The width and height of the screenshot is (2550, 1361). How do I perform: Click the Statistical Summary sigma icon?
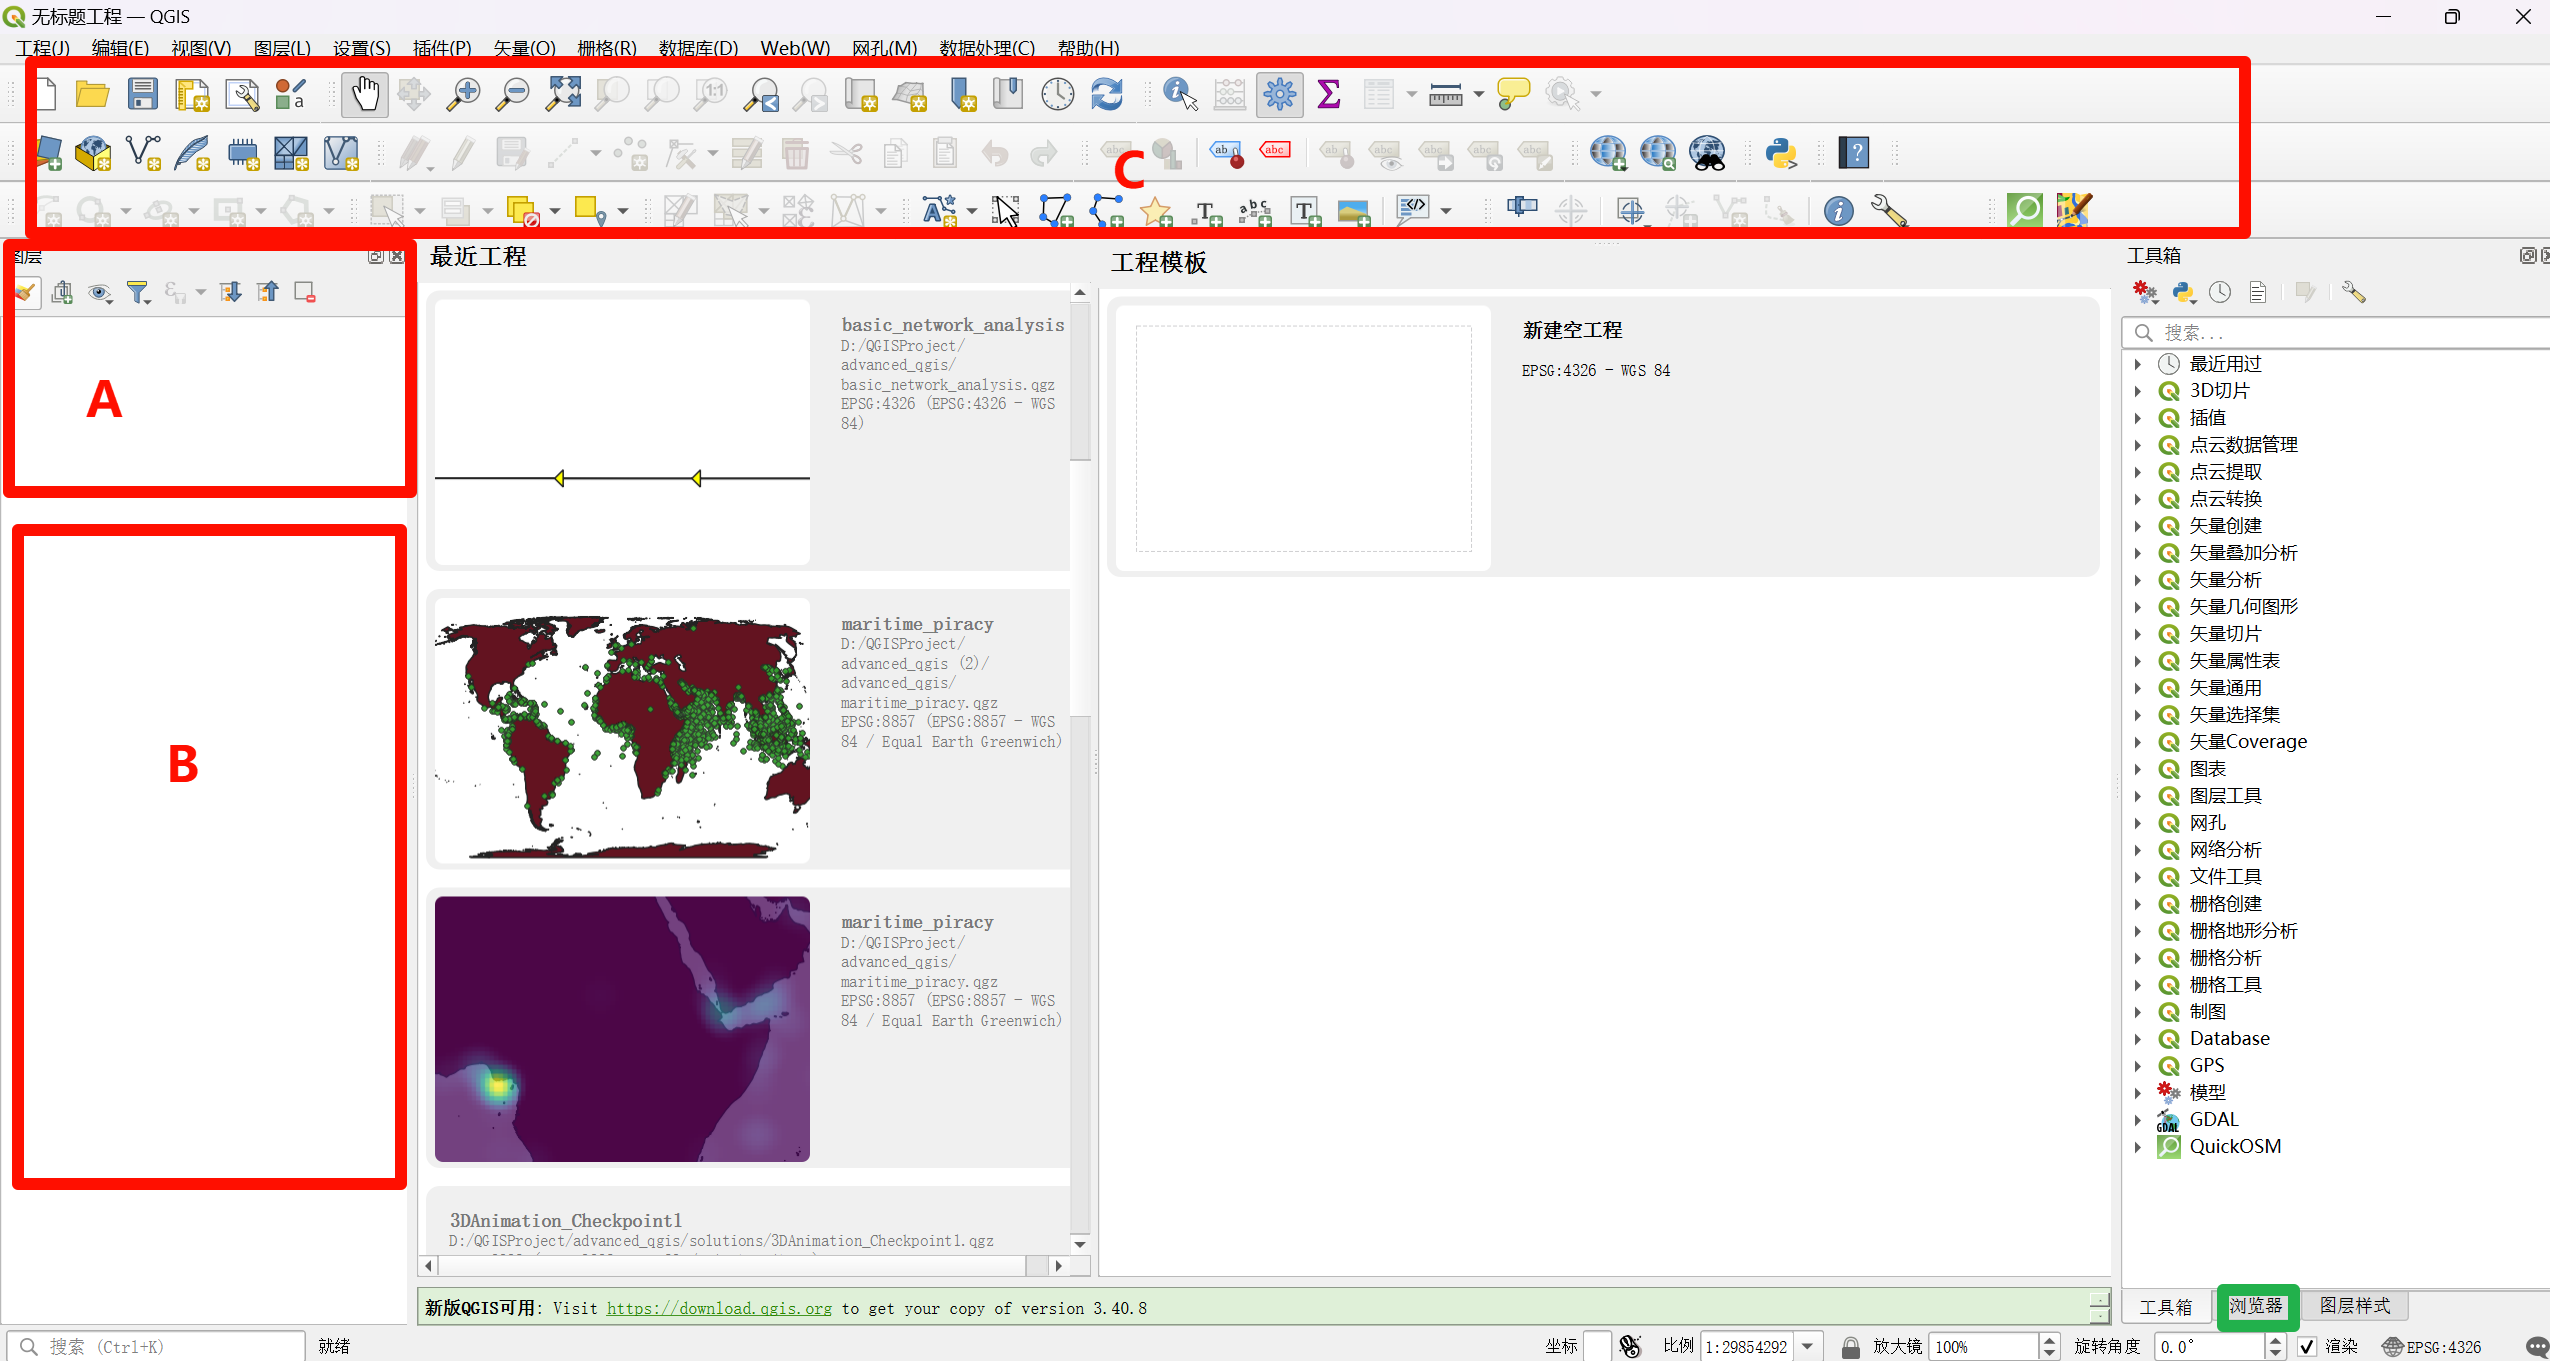point(1329,94)
